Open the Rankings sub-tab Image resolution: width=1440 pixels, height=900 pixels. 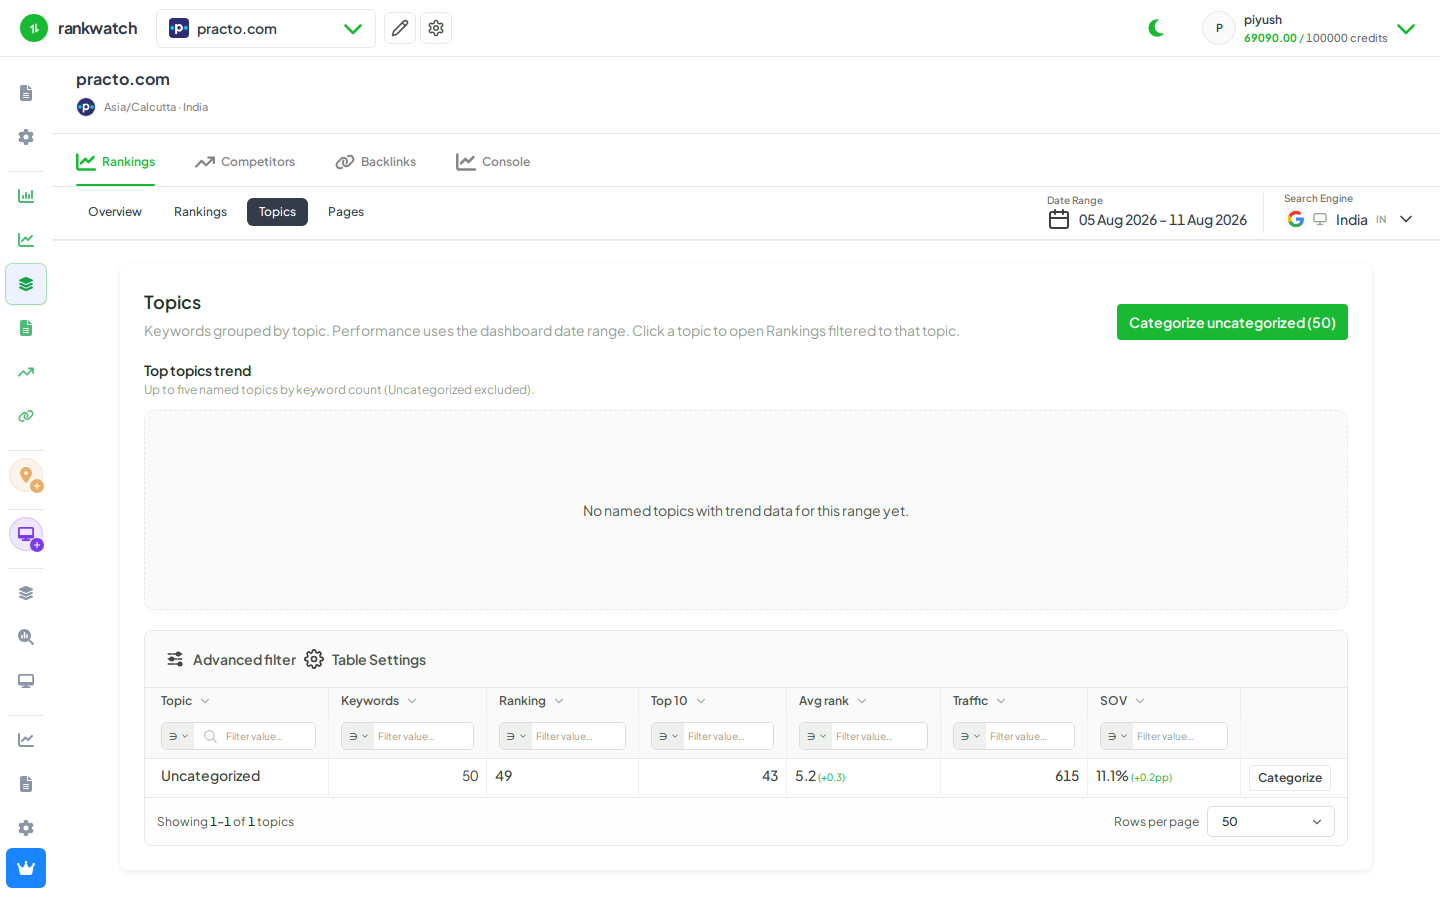pyautogui.click(x=200, y=212)
